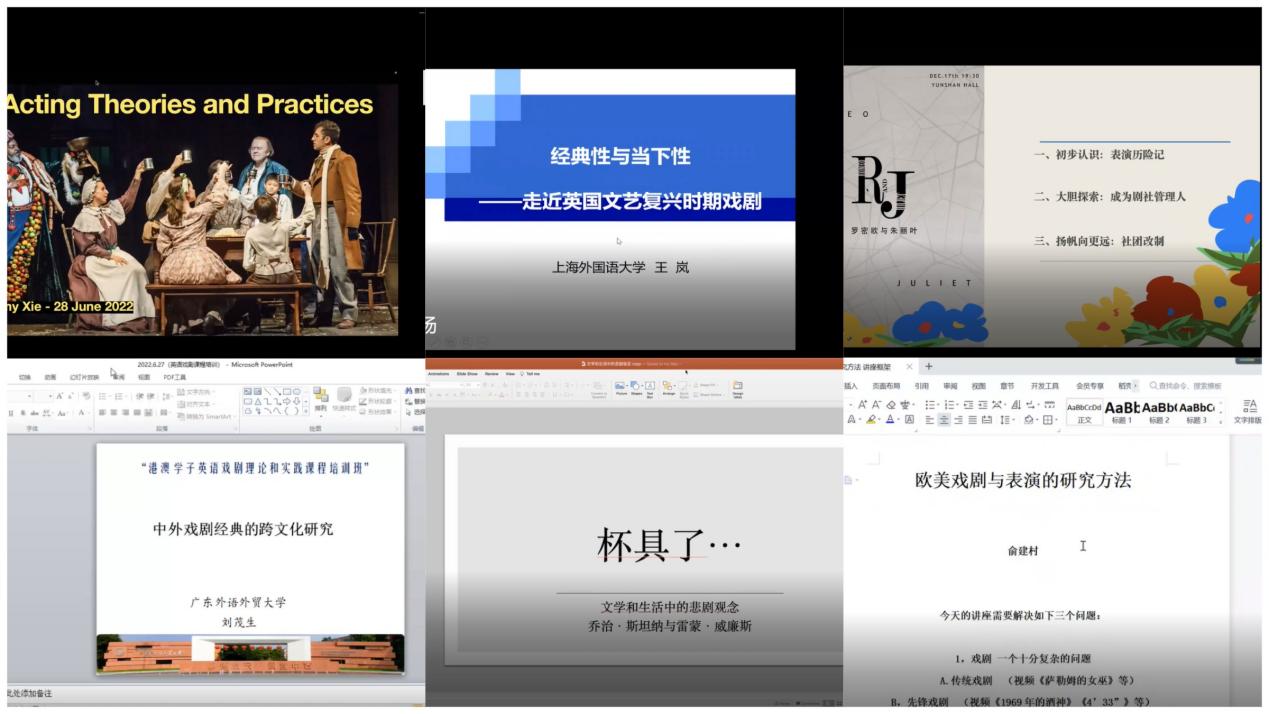This screenshot has width=1269, height=714.
Task: Open the 页面布局 tab in WPS
Action: coord(886,385)
